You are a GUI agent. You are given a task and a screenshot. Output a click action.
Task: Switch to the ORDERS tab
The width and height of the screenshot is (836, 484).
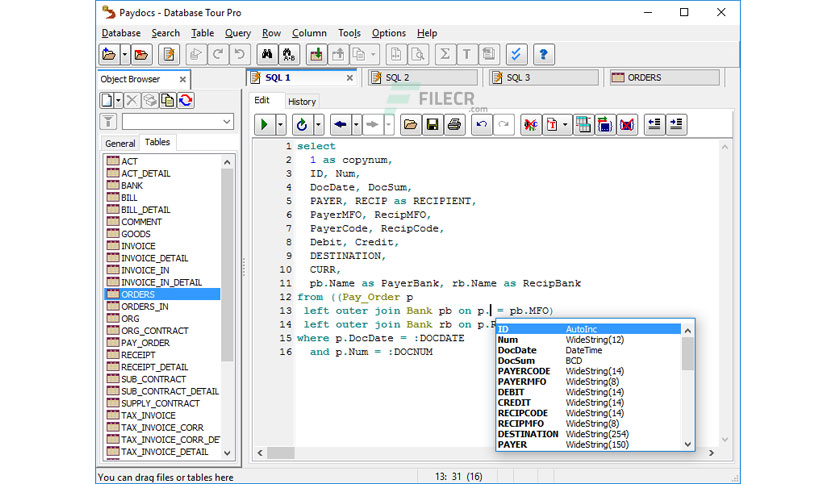[x=664, y=78]
